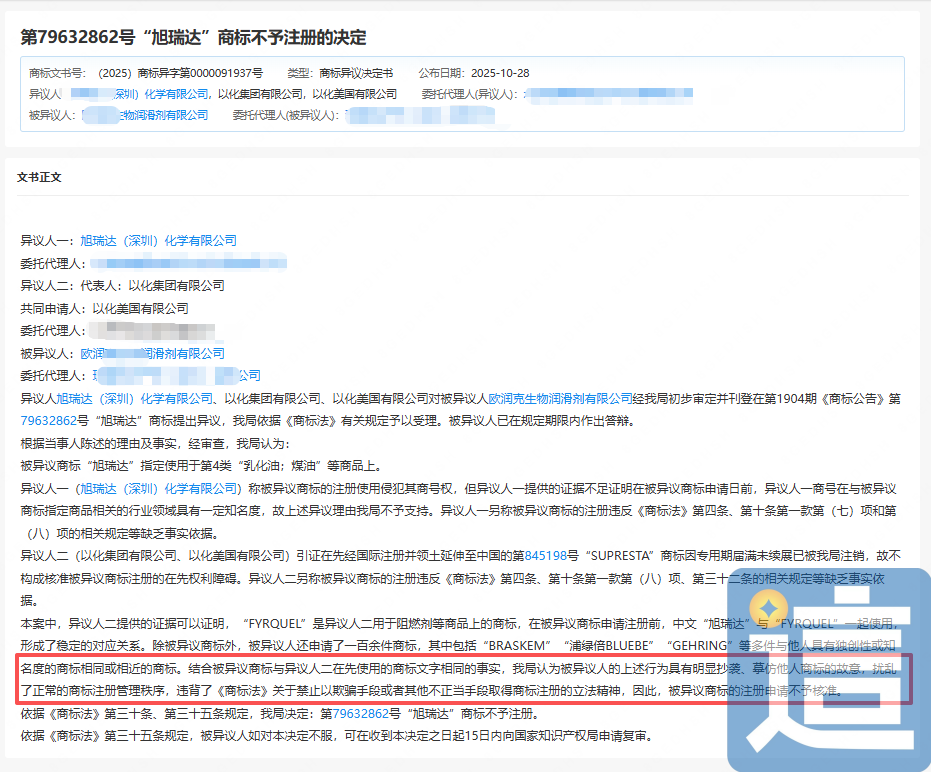Open the 被异议人 润滑剂有限公司 link in body
The height and width of the screenshot is (772, 931).
pos(153,353)
